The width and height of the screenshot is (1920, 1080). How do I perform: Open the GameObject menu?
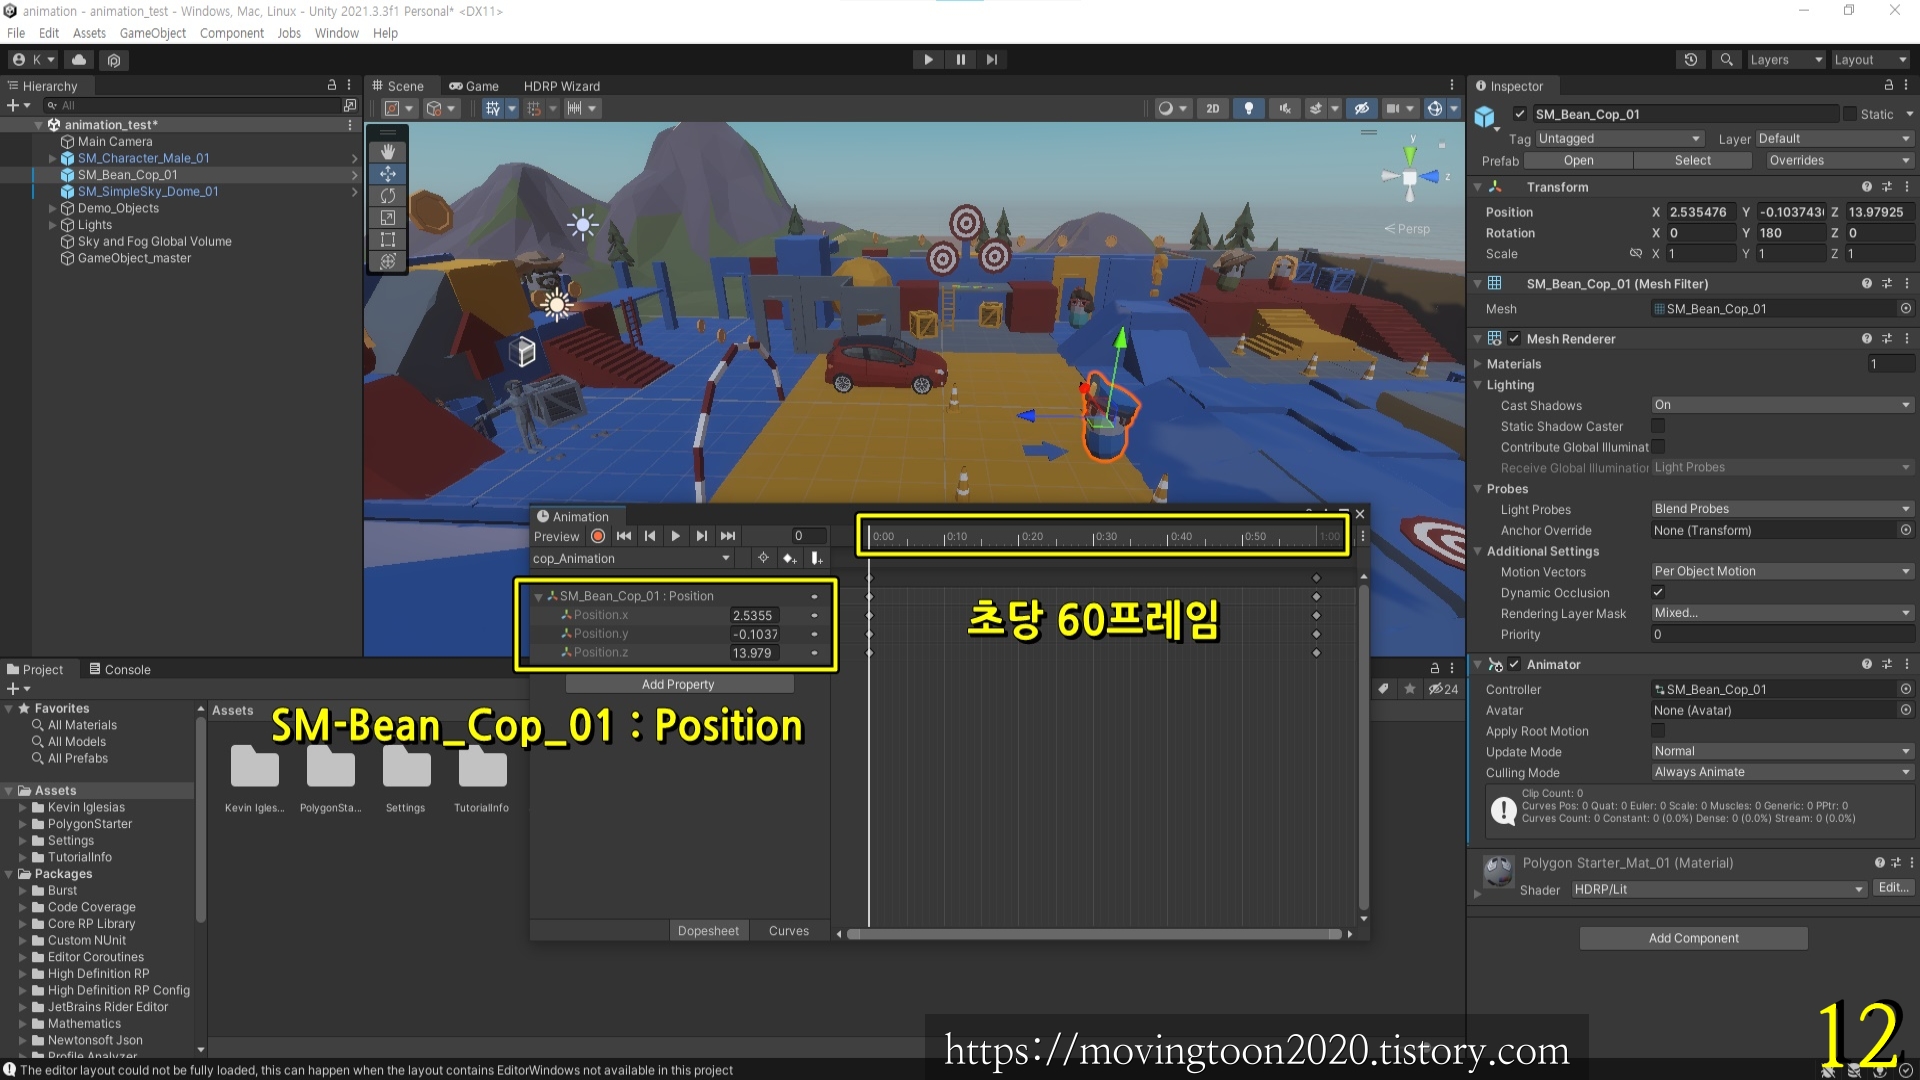tap(152, 33)
